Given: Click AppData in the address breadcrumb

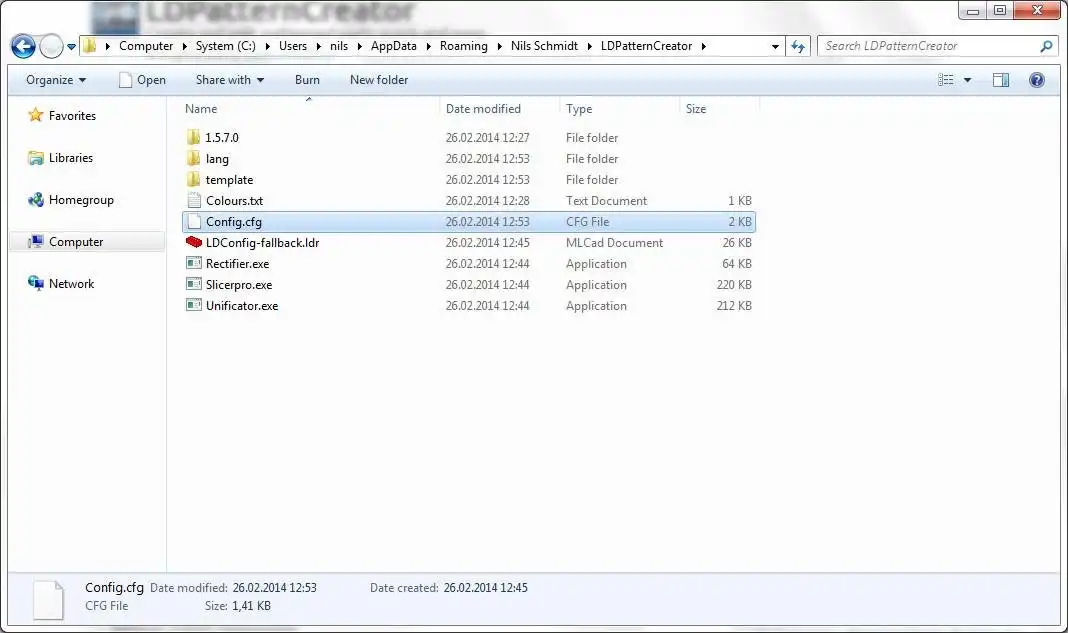Looking at the screenshot, I should click(x=393, y=46).
